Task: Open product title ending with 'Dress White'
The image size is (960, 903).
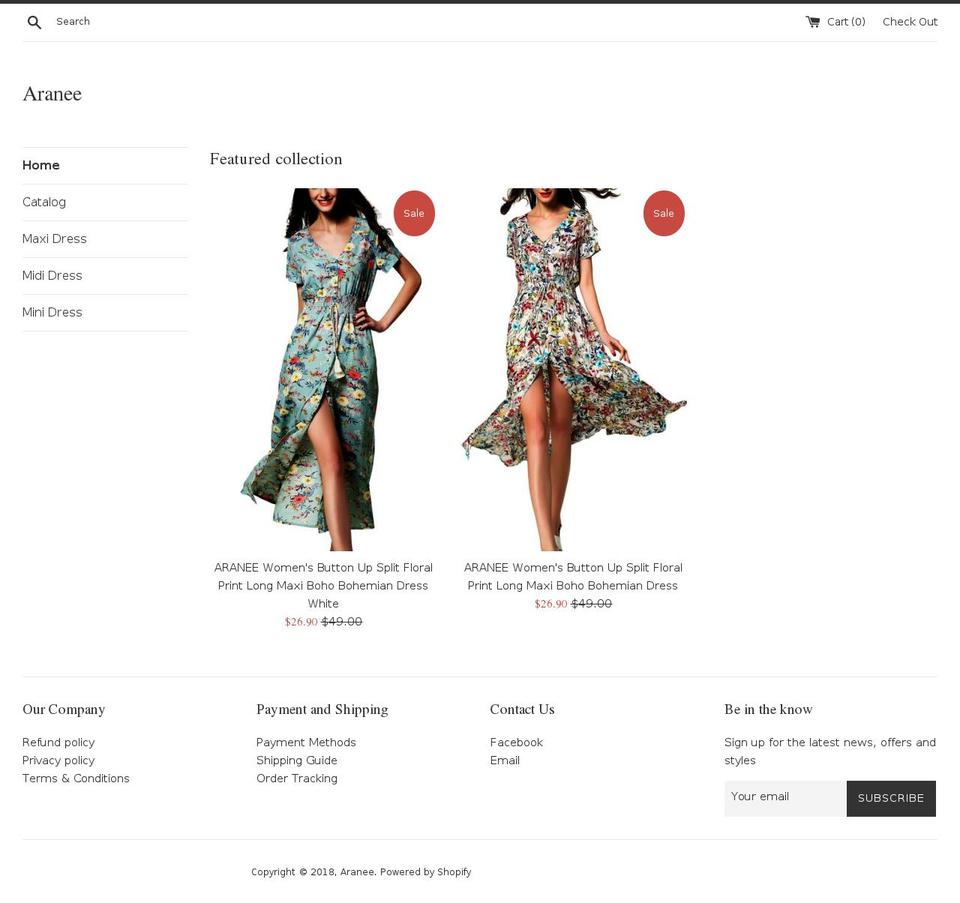Action: (x=323, y=585)
